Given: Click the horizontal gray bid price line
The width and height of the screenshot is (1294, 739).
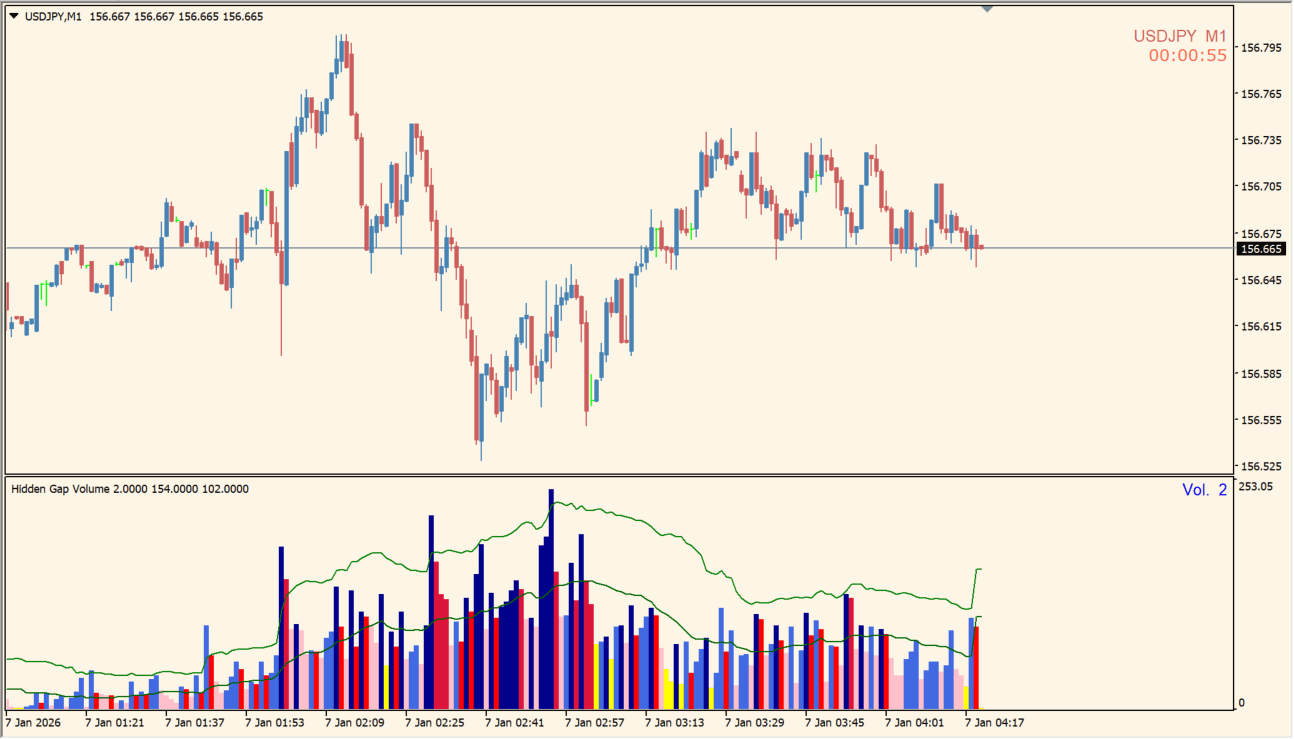Looking at the screenshot, I should pos(600,247).
